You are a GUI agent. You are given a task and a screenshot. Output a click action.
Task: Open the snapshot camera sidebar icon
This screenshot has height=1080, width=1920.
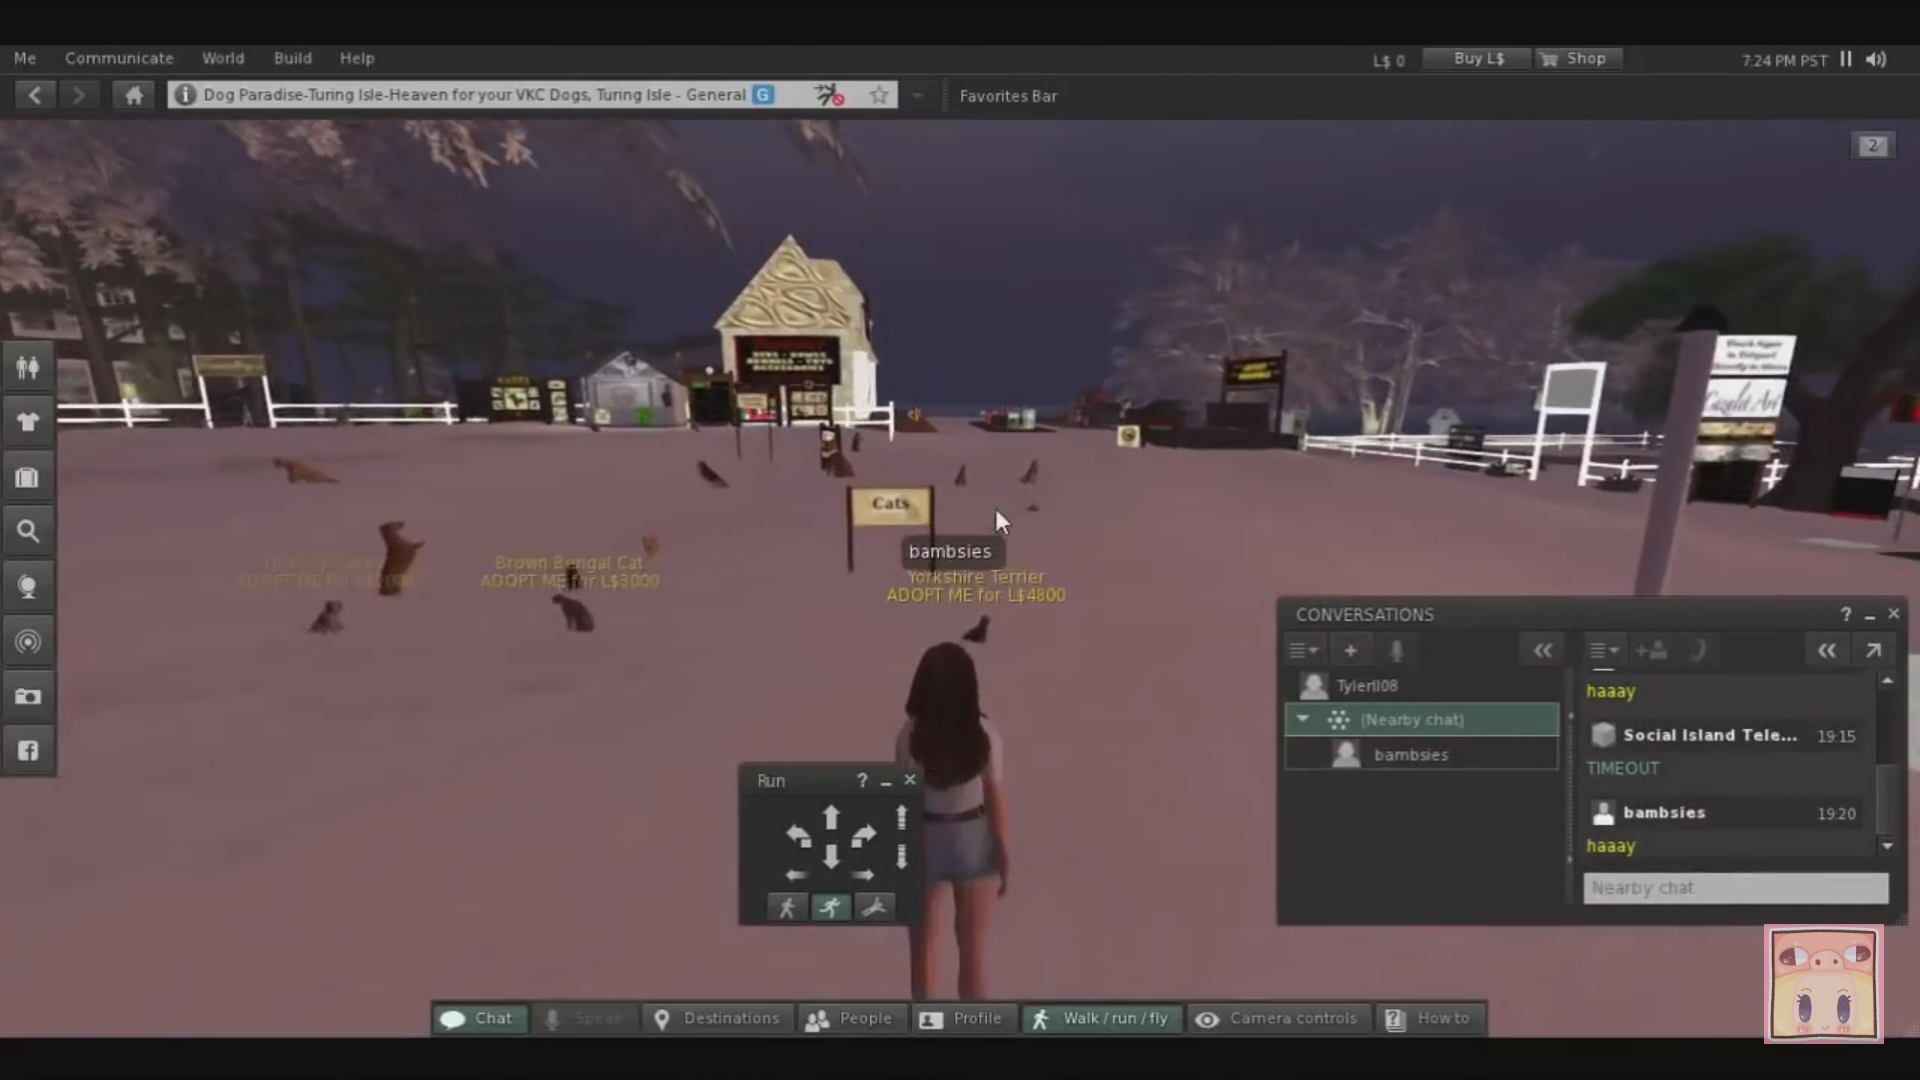(28, 696)
